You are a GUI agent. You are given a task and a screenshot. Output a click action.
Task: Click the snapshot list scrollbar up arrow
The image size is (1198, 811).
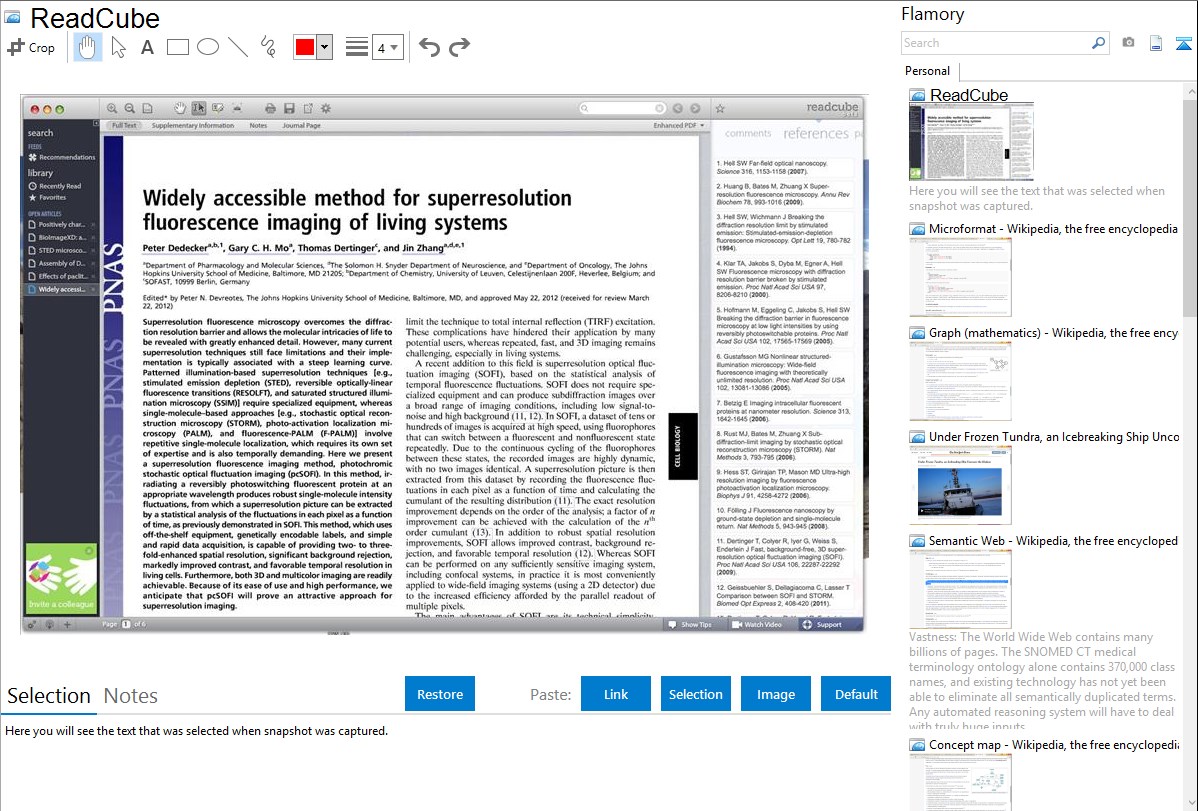pyautogui.click(x=1190, y=91)
